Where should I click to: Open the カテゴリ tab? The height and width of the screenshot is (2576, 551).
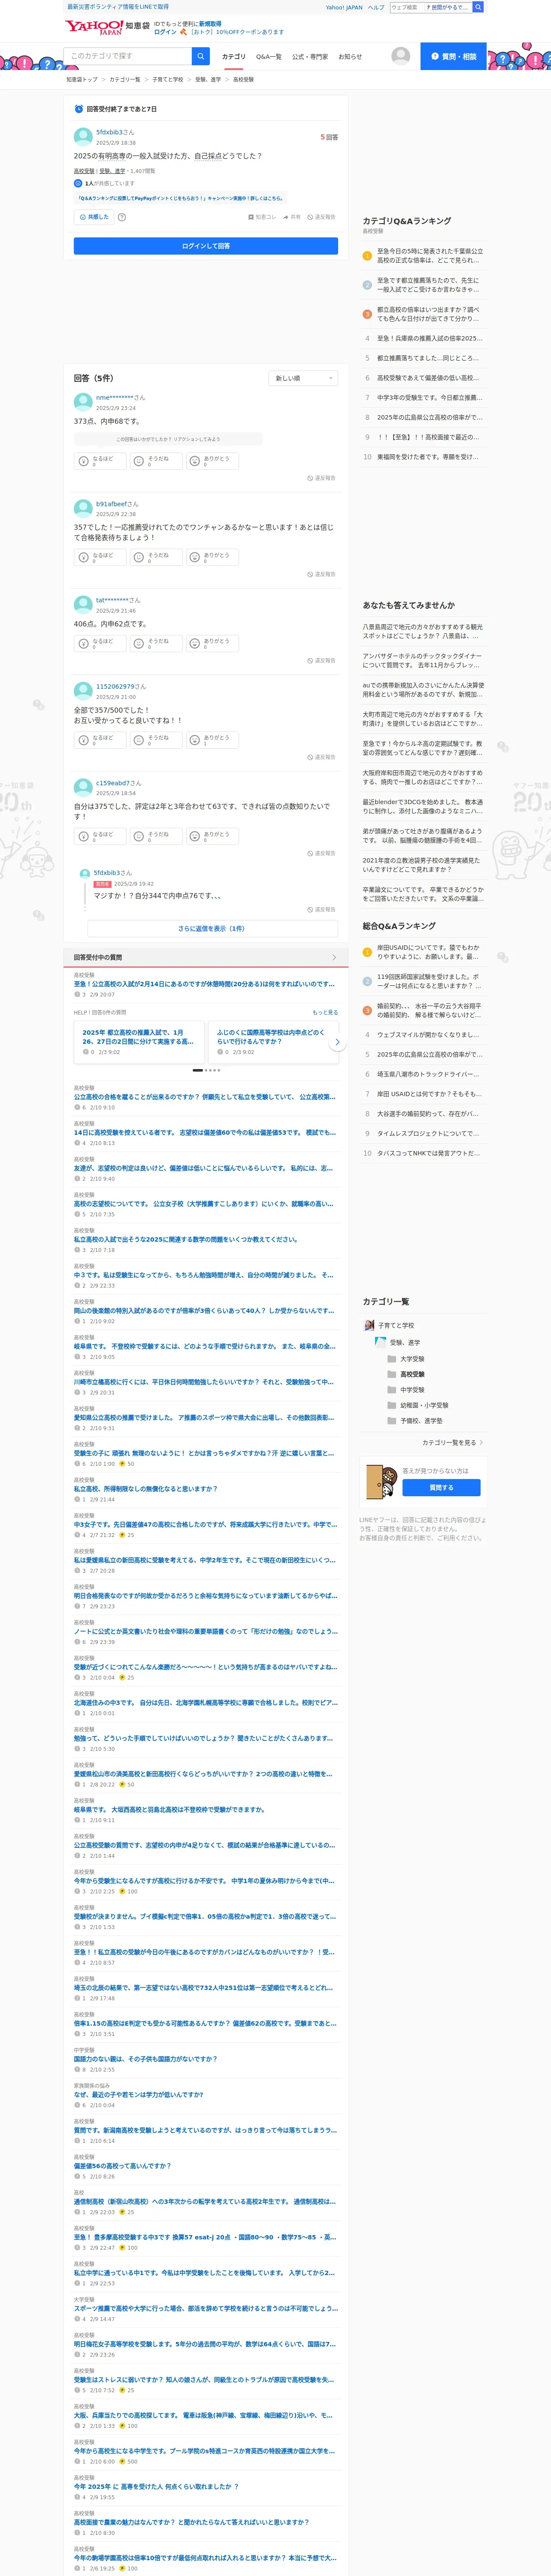(x=233, y=57)
